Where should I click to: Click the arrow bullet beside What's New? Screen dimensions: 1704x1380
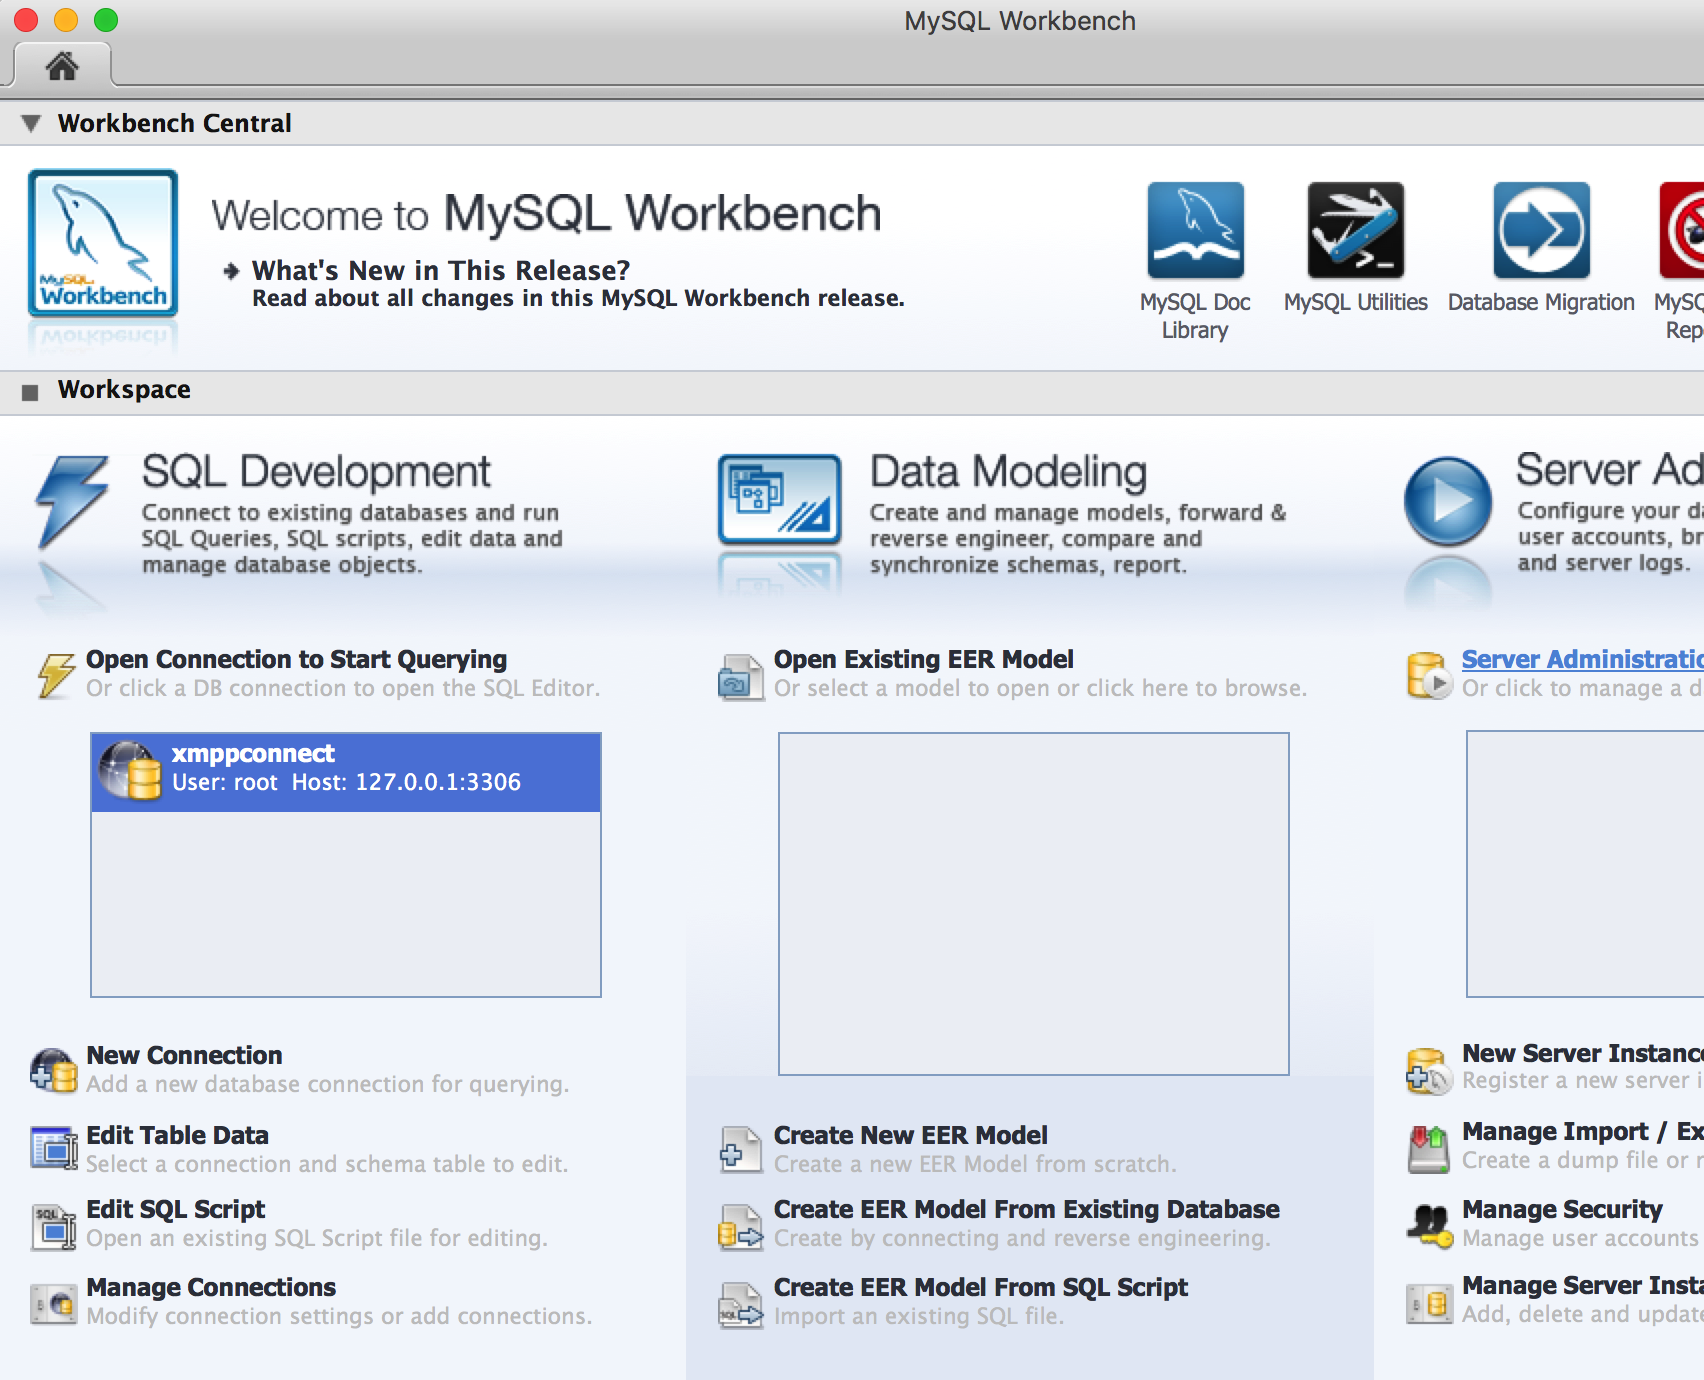[x=231, y=271]
